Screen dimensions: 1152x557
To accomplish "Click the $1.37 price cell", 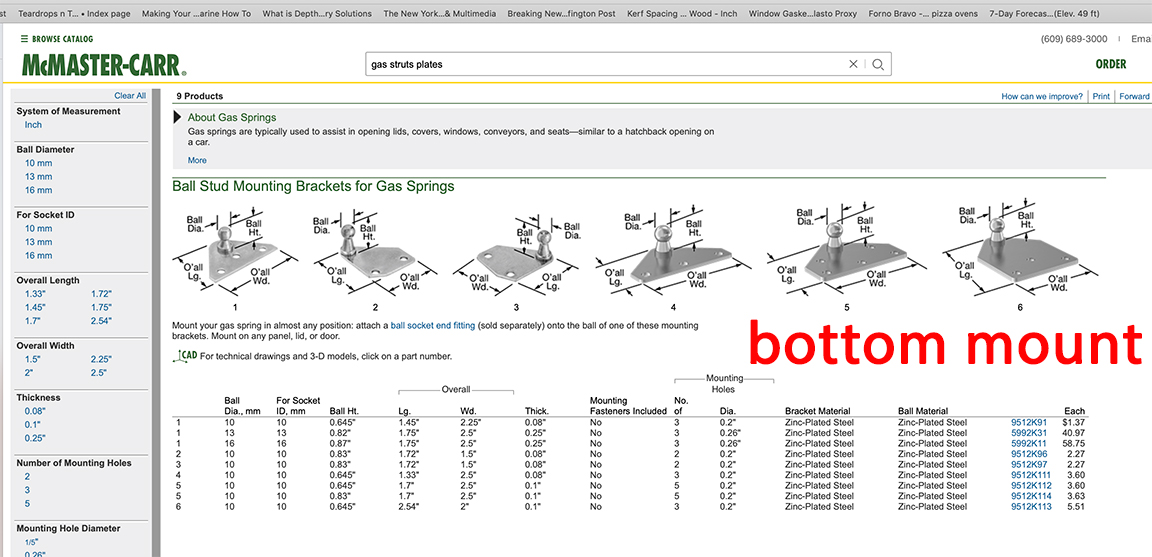I will point(1073,422).
